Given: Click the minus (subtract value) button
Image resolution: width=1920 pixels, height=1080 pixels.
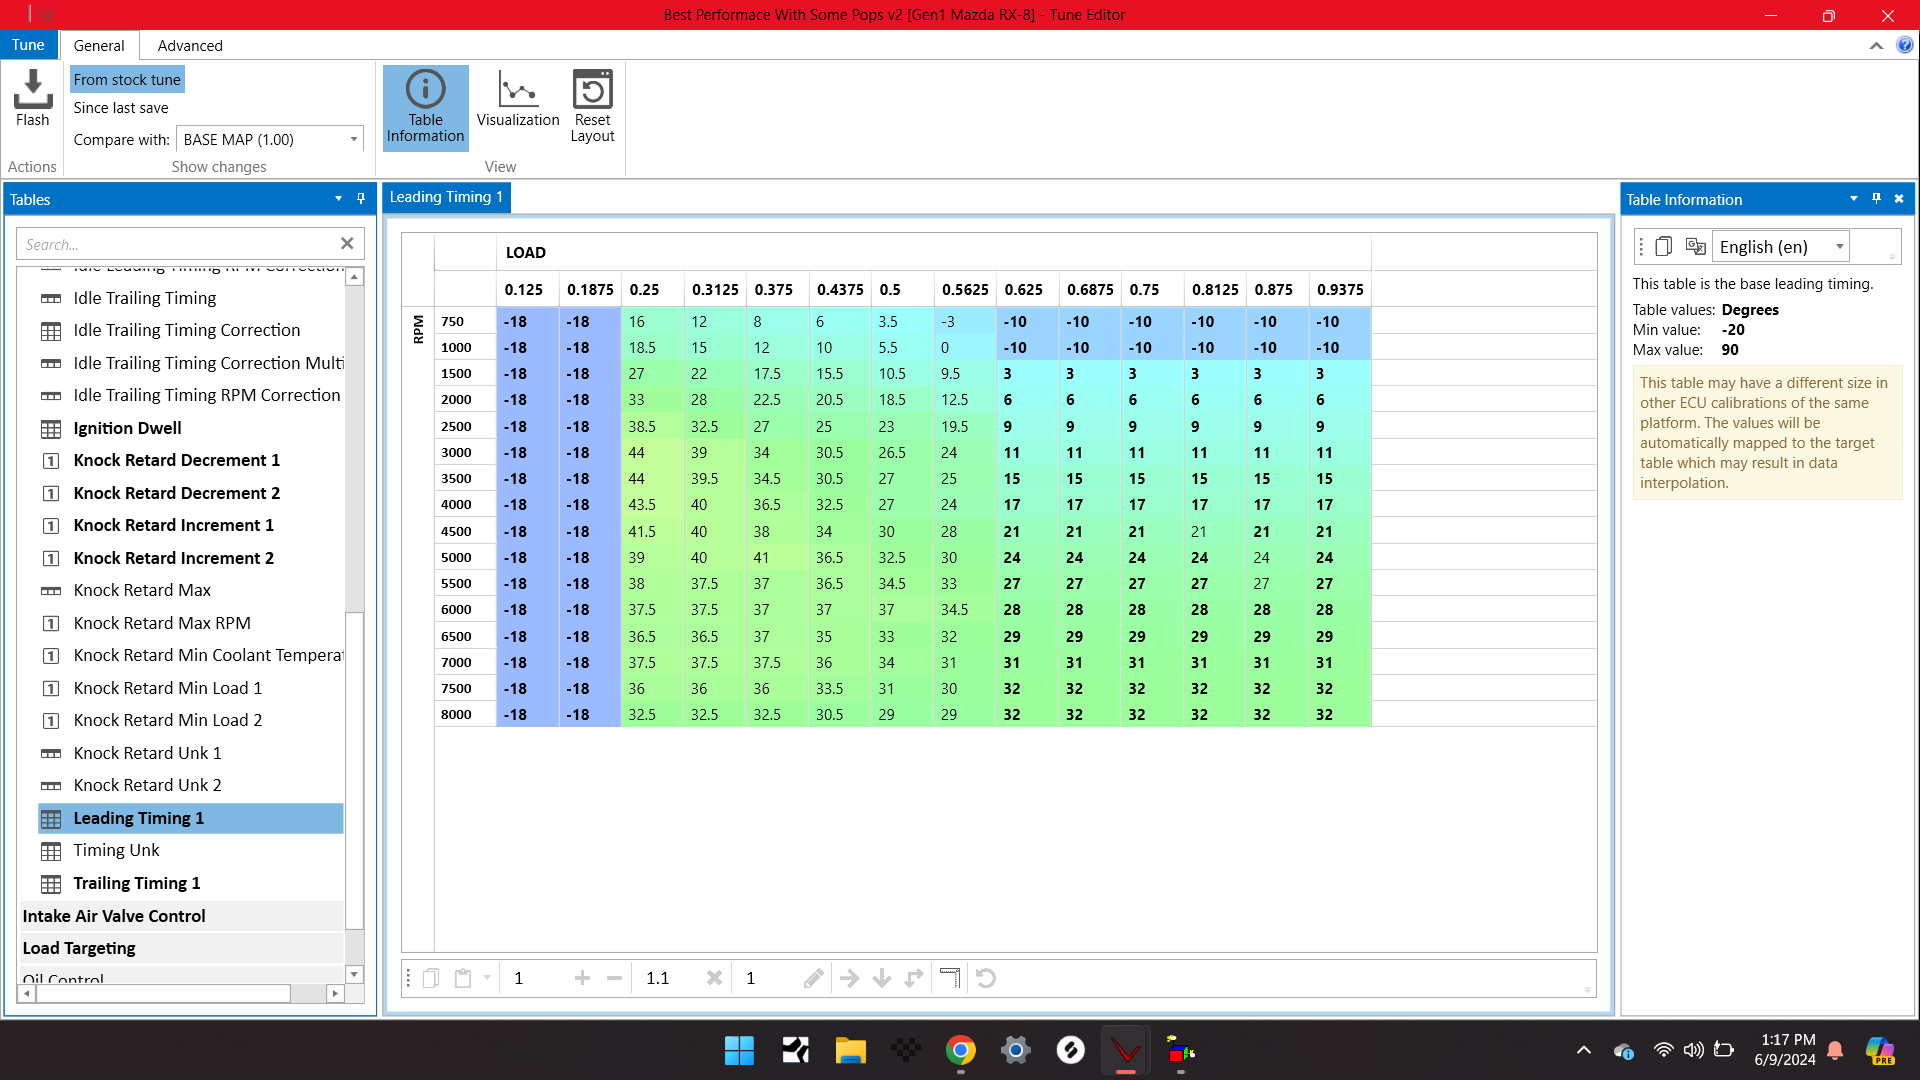Looking at the screenshot, I should click(x=614, y=978).
